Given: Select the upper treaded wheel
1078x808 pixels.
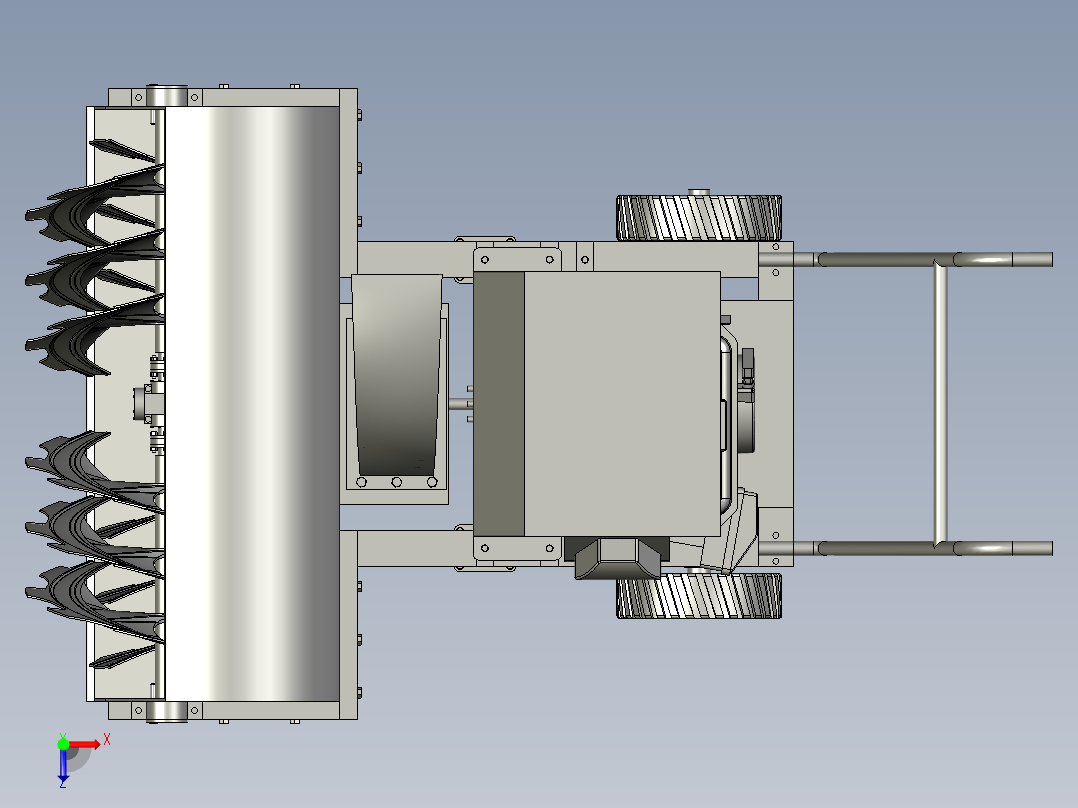Looking at the screenshot, I should [699, 218].
